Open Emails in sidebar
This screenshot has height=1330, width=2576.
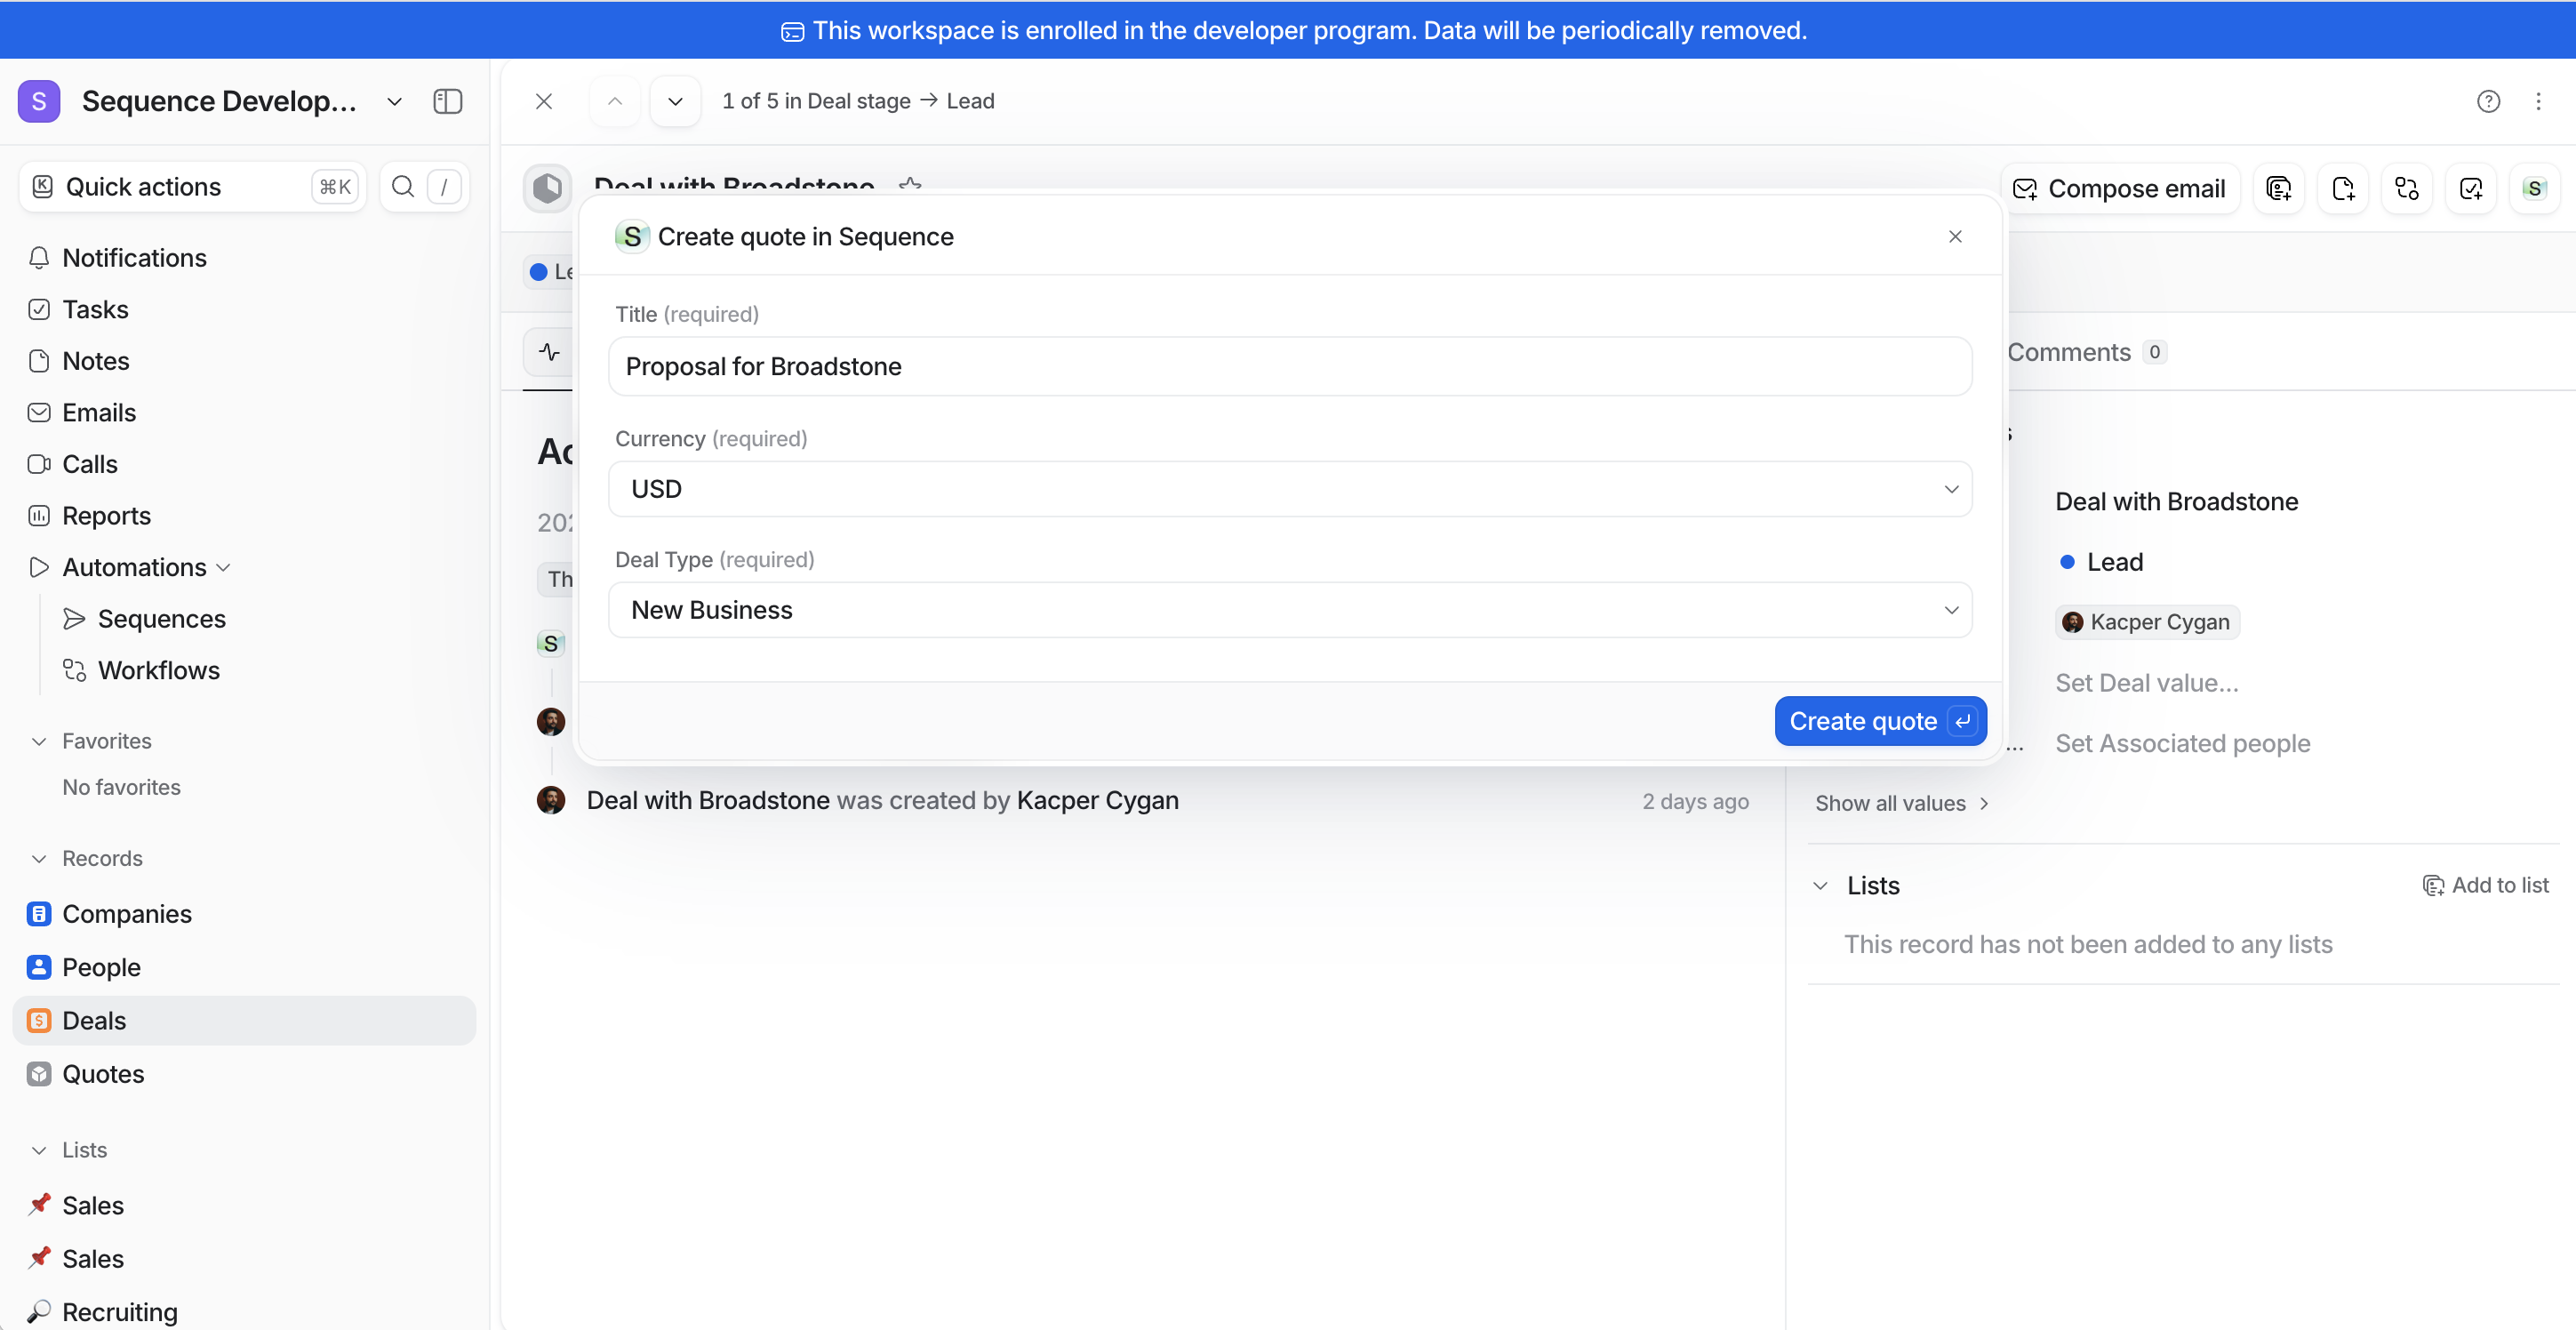pyautogui.click(x=98, y=412)
